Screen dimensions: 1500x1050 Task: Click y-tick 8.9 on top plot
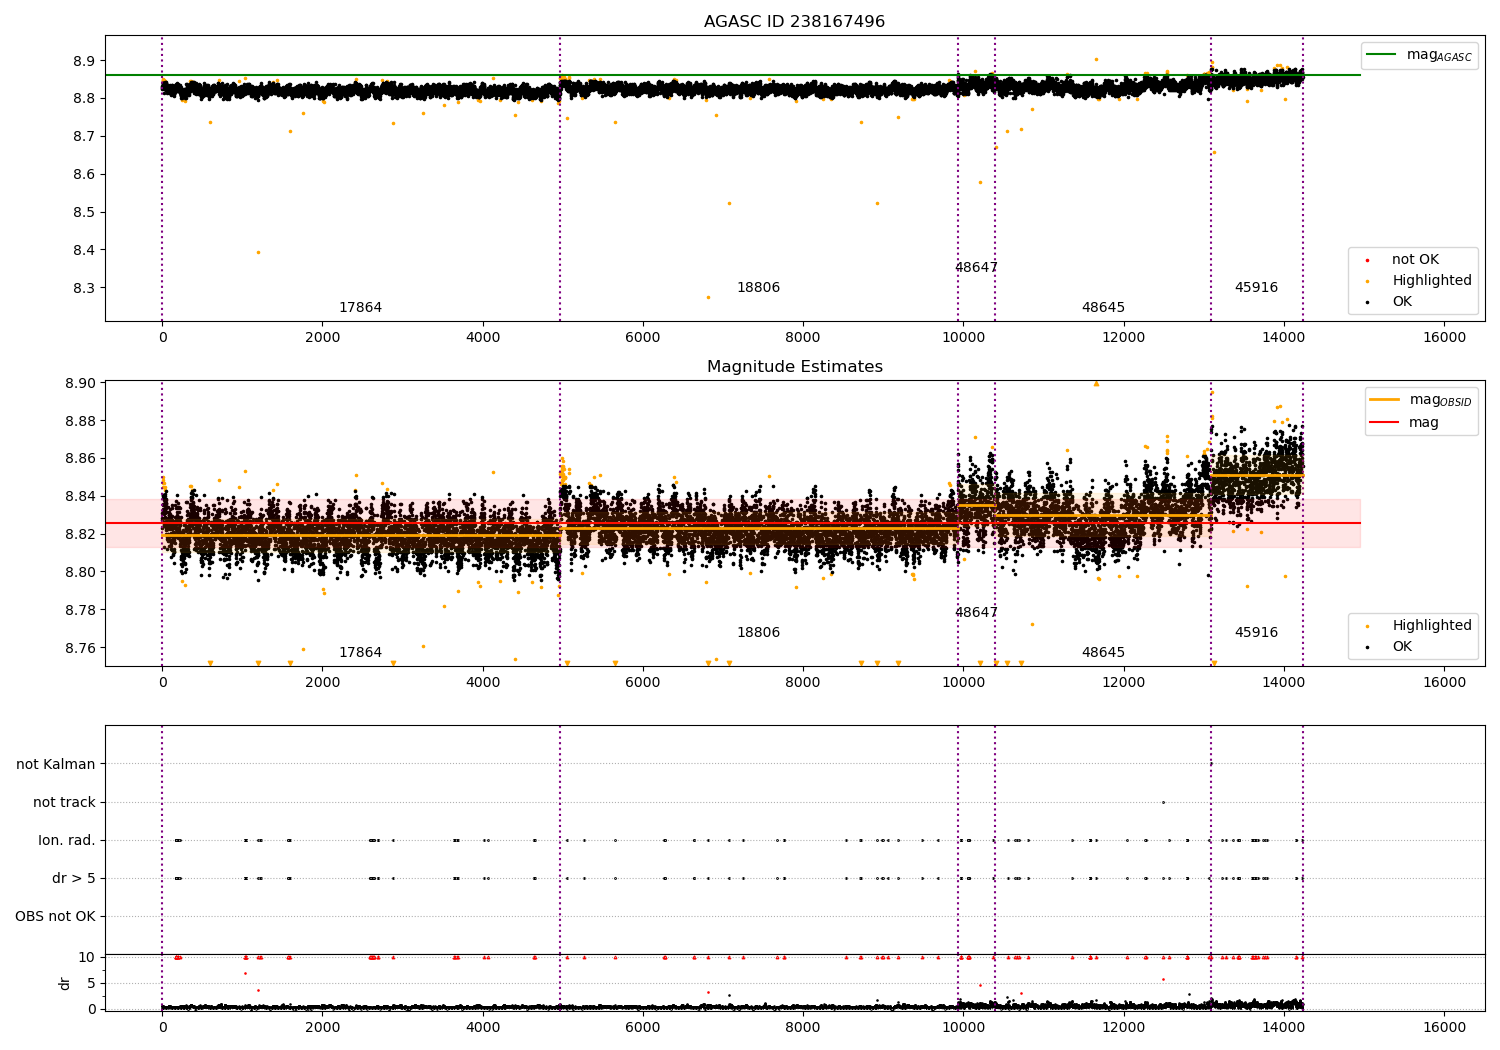(84, 61)
